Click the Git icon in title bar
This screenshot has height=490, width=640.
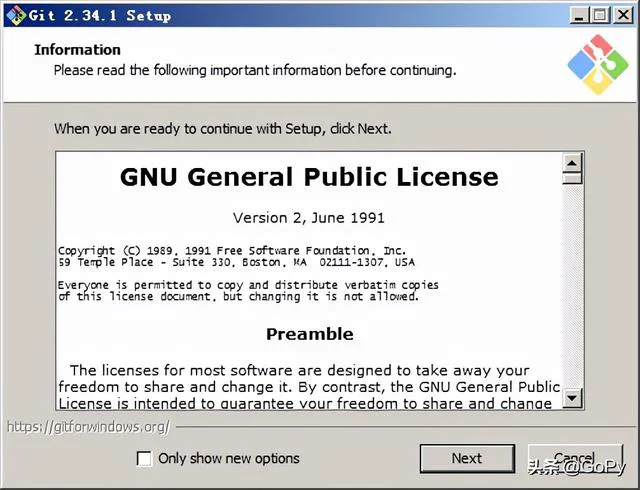(16, 16)
